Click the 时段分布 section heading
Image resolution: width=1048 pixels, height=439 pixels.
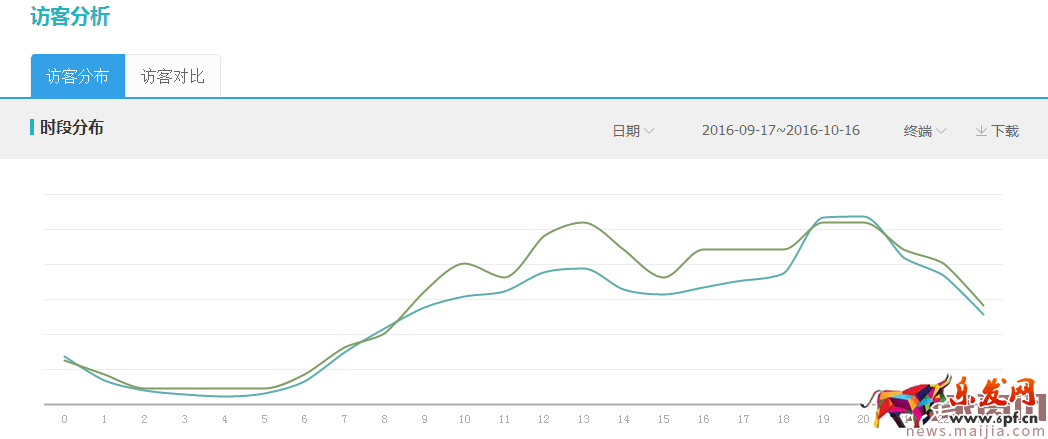pyautogui.click(x=72, y=128)
